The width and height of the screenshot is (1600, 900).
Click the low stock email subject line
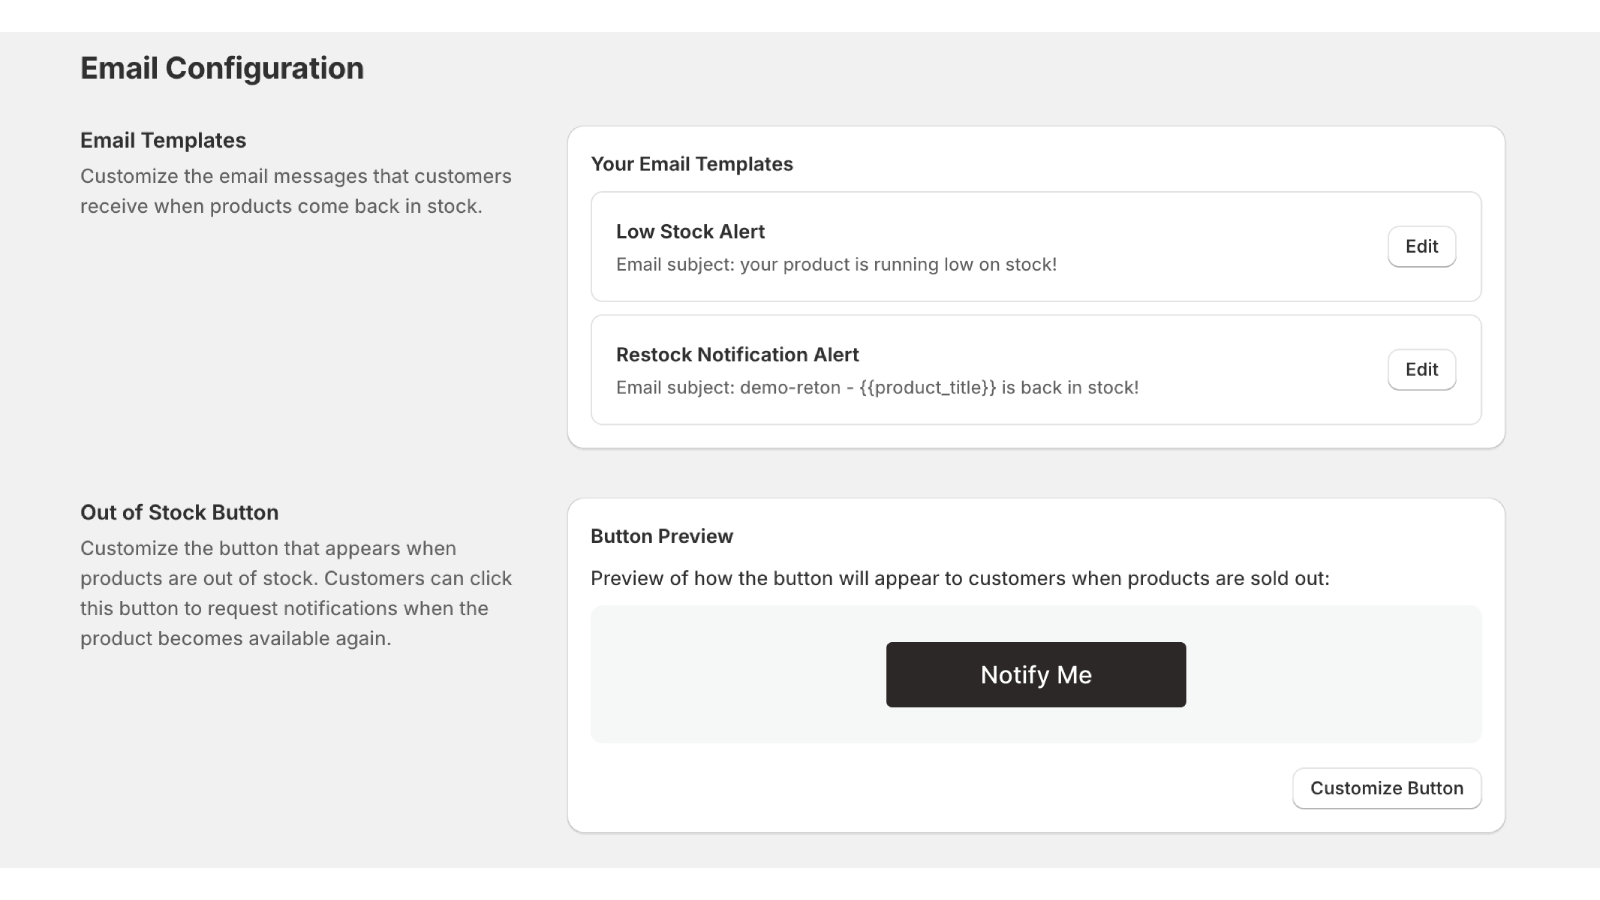[836, 265]
